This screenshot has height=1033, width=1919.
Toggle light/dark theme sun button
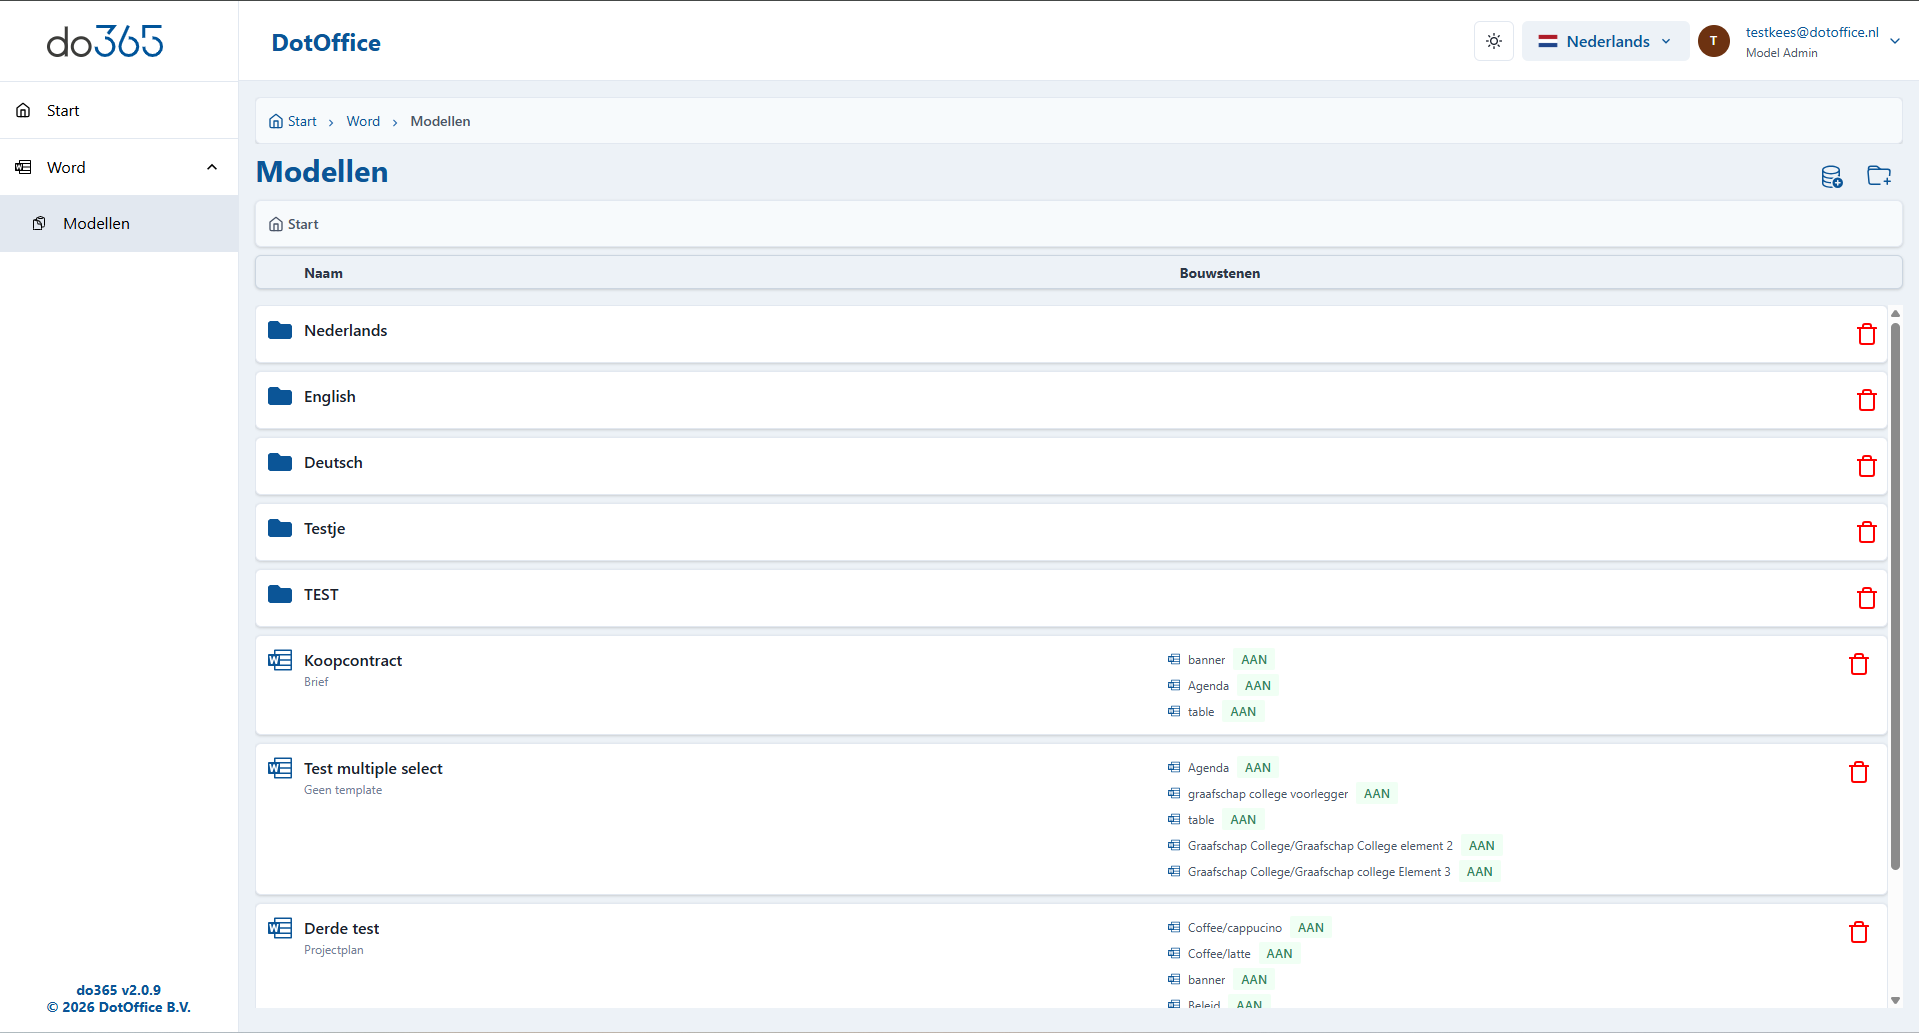pos(1493,41)
